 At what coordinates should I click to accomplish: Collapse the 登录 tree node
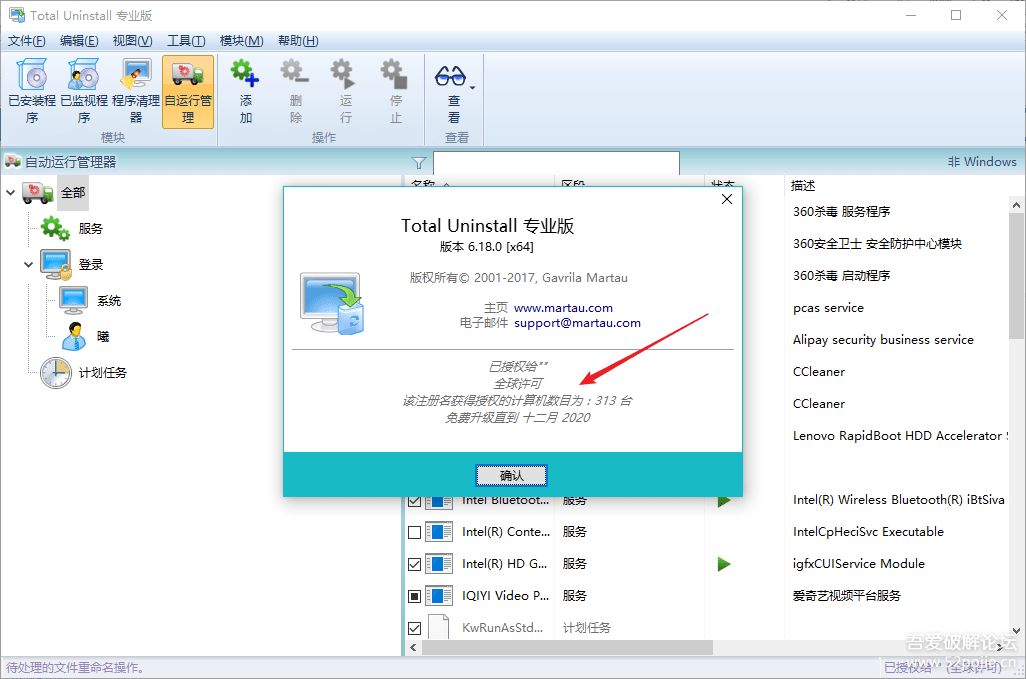tap(28, 265)
